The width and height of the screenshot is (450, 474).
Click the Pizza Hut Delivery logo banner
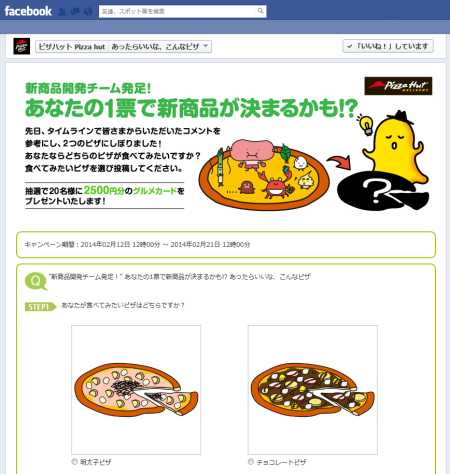click(x=398, y=86)
